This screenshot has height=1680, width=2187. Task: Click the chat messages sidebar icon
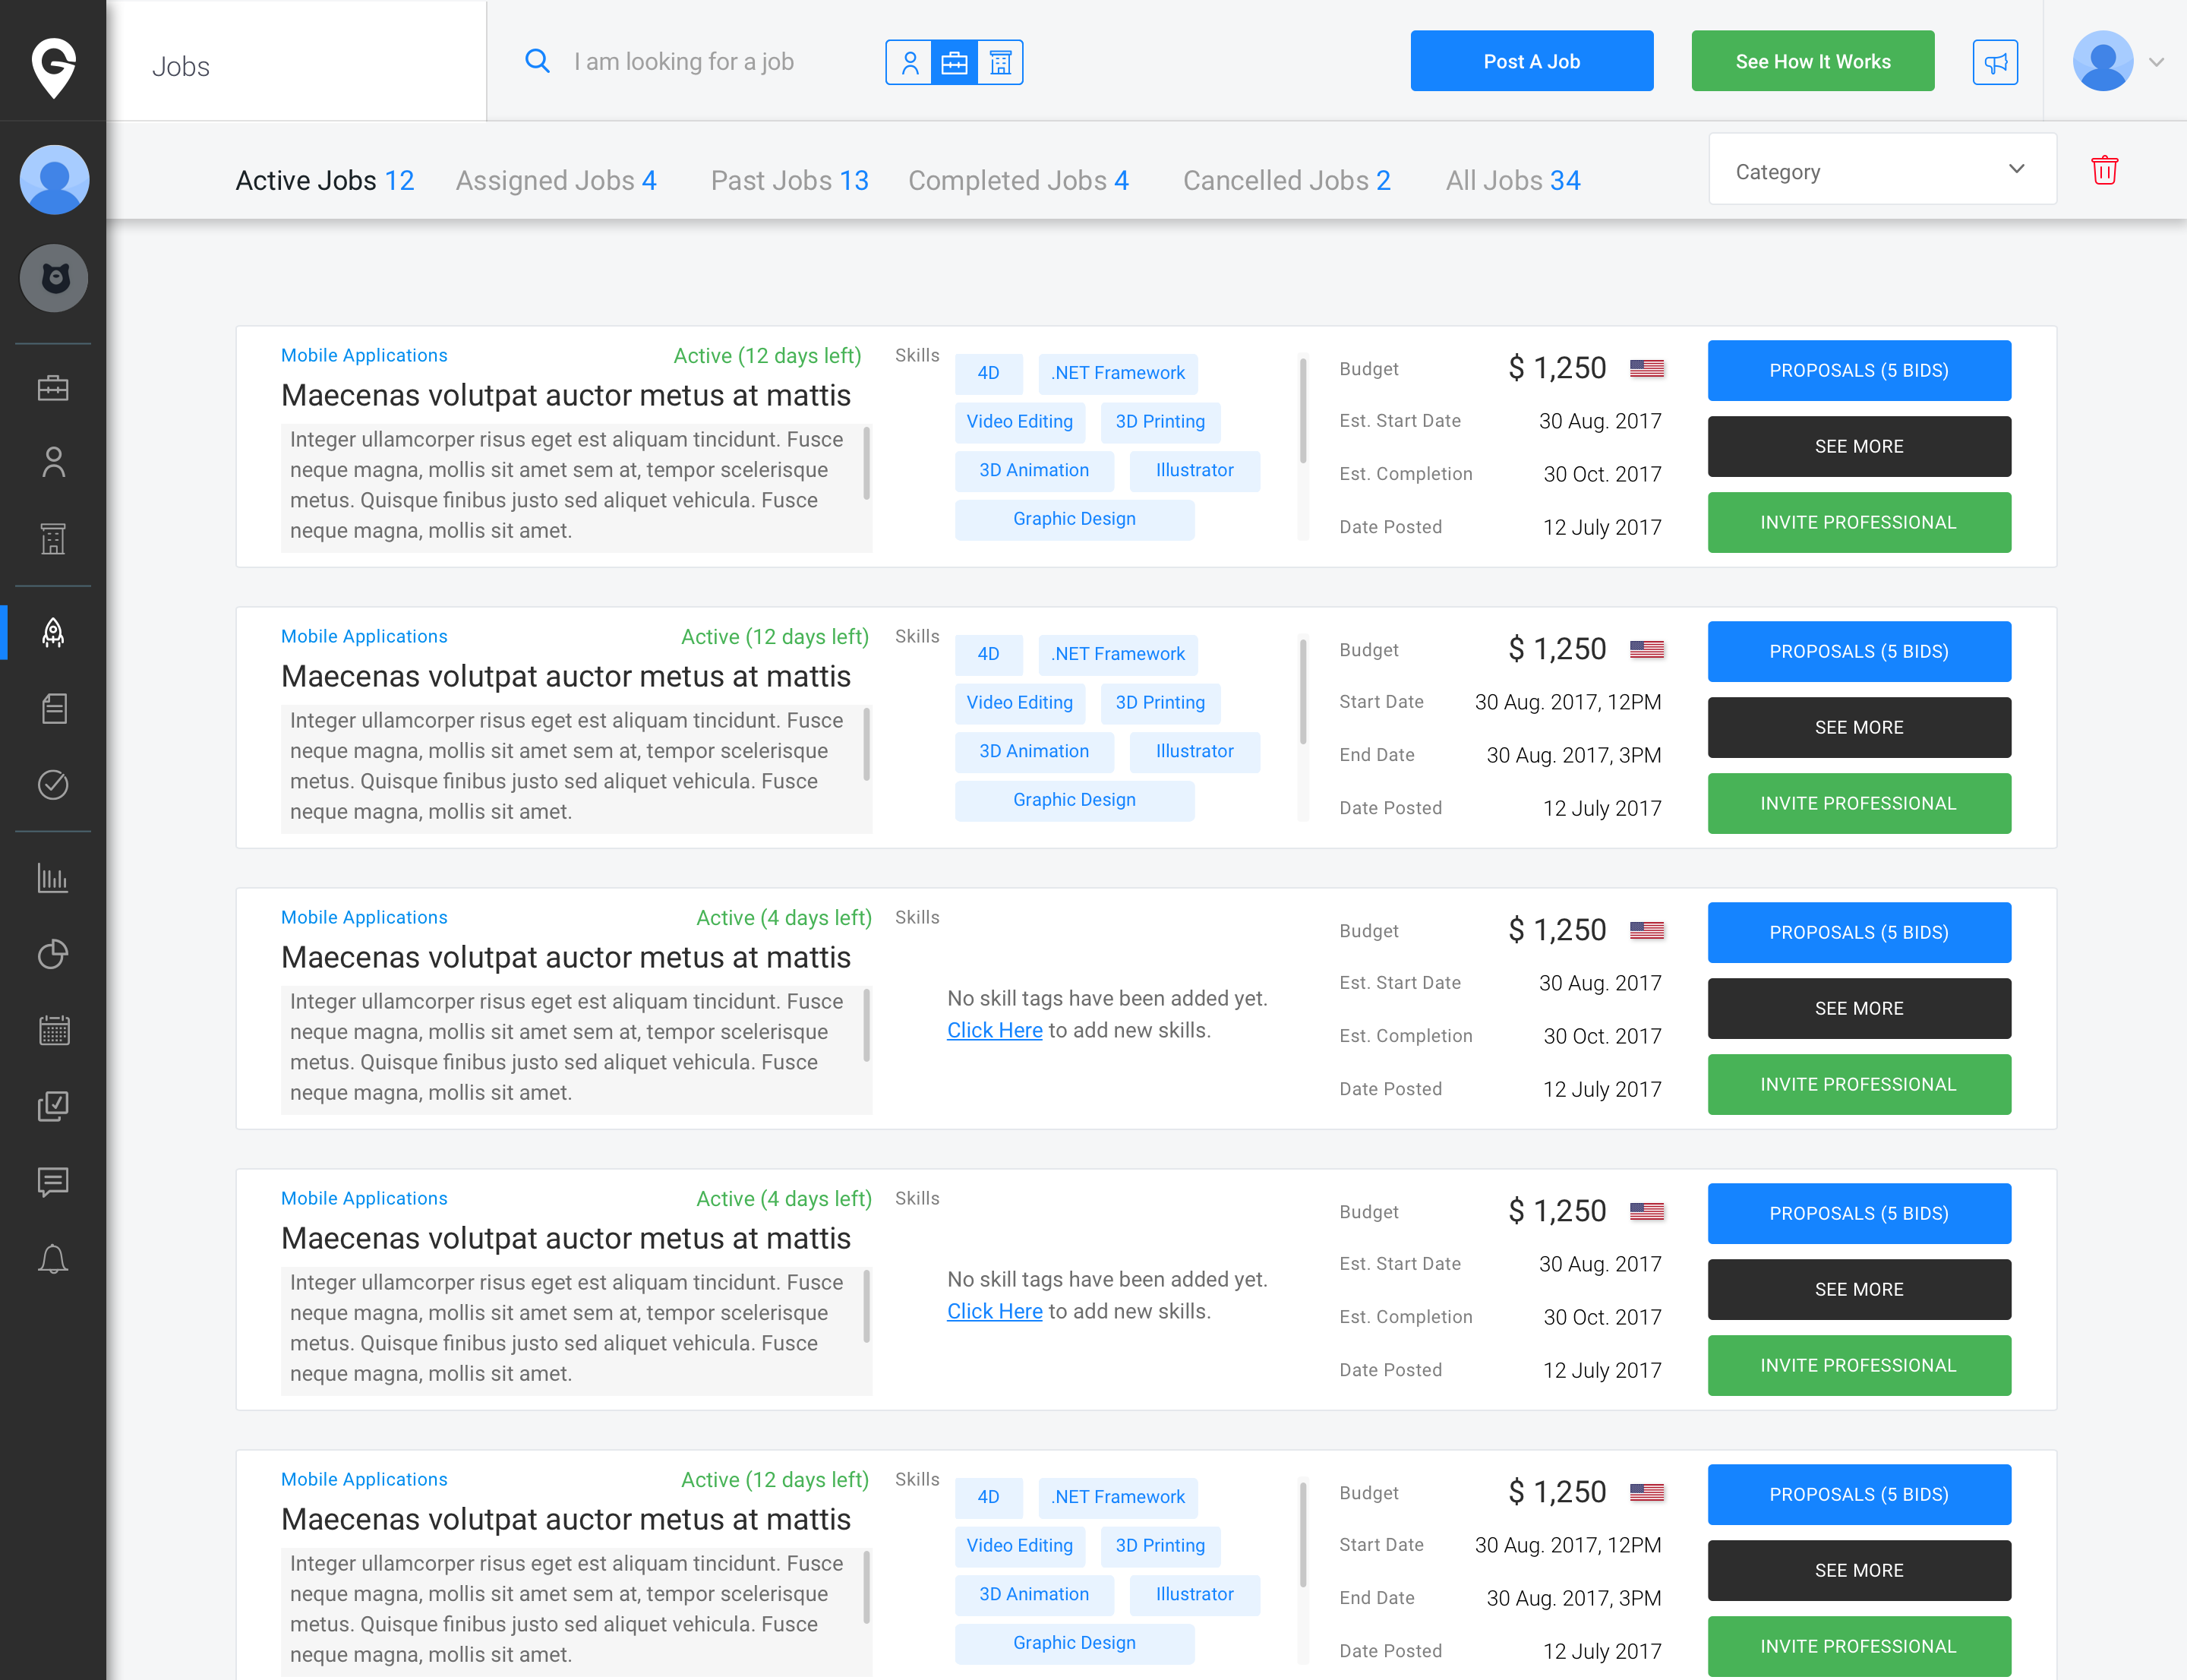click(x=53, y=1182)
